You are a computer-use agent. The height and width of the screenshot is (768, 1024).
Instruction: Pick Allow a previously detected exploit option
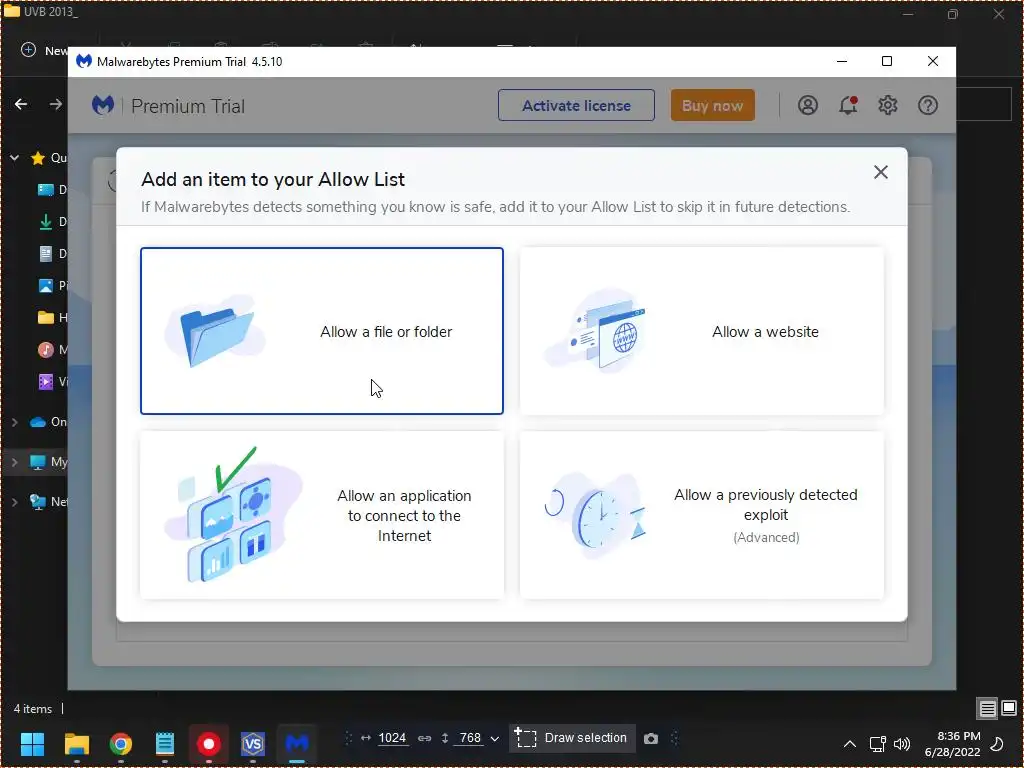(x=701, y=515)
